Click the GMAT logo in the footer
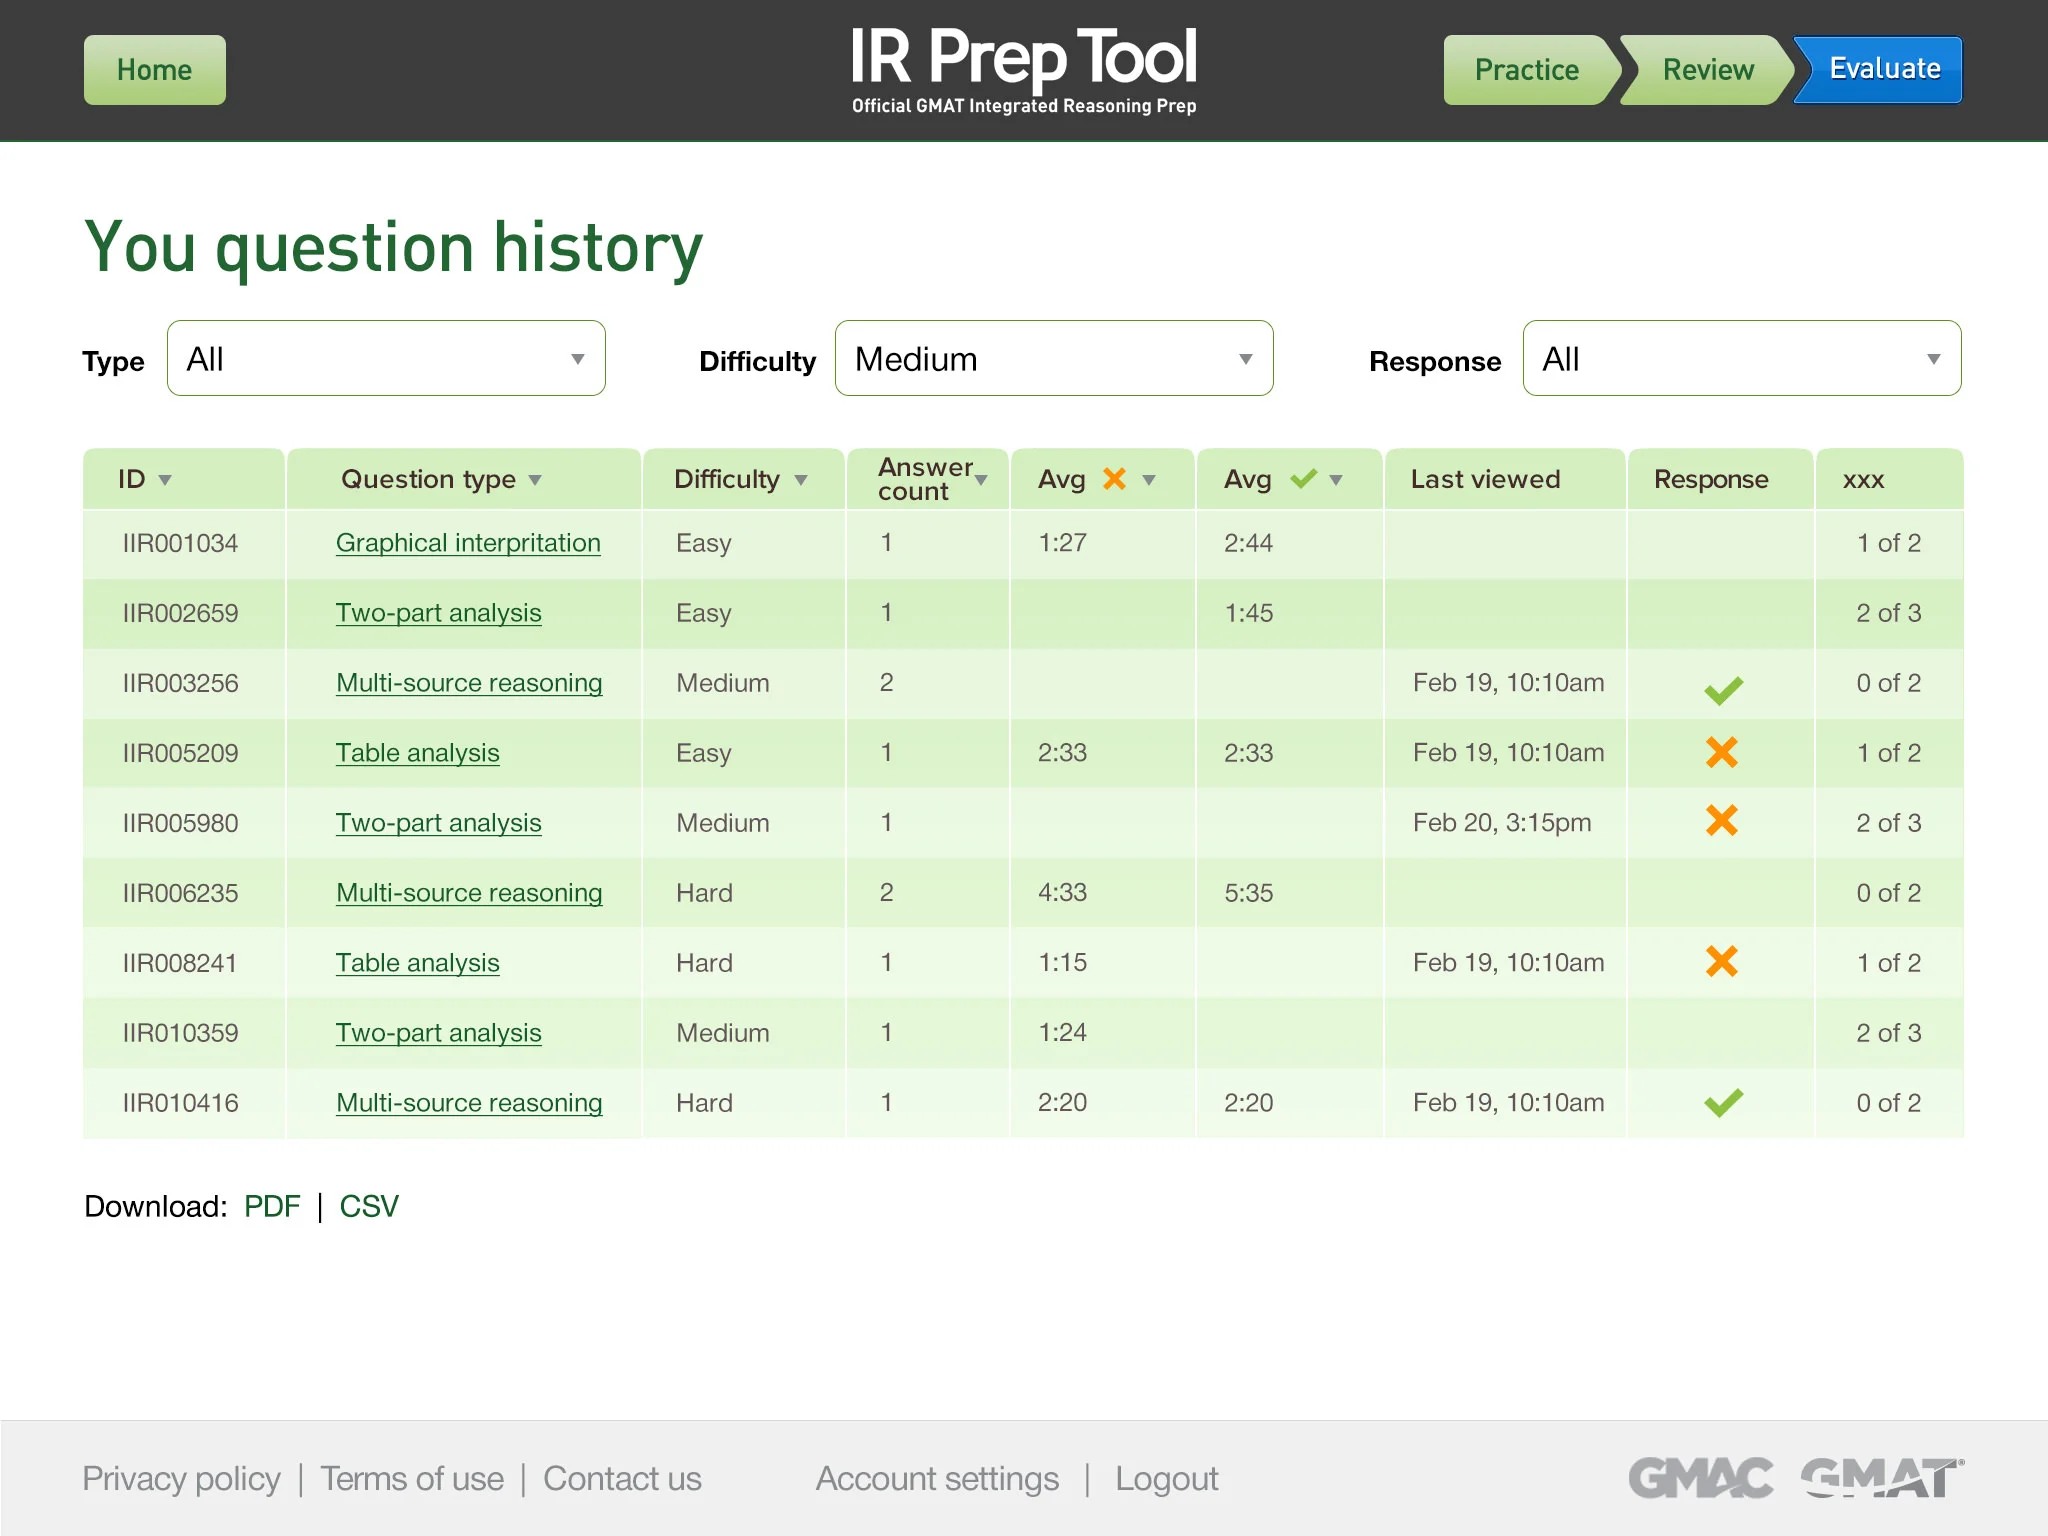This screenshot has height=1536, width=2048. click(x=1880, y=1477)
